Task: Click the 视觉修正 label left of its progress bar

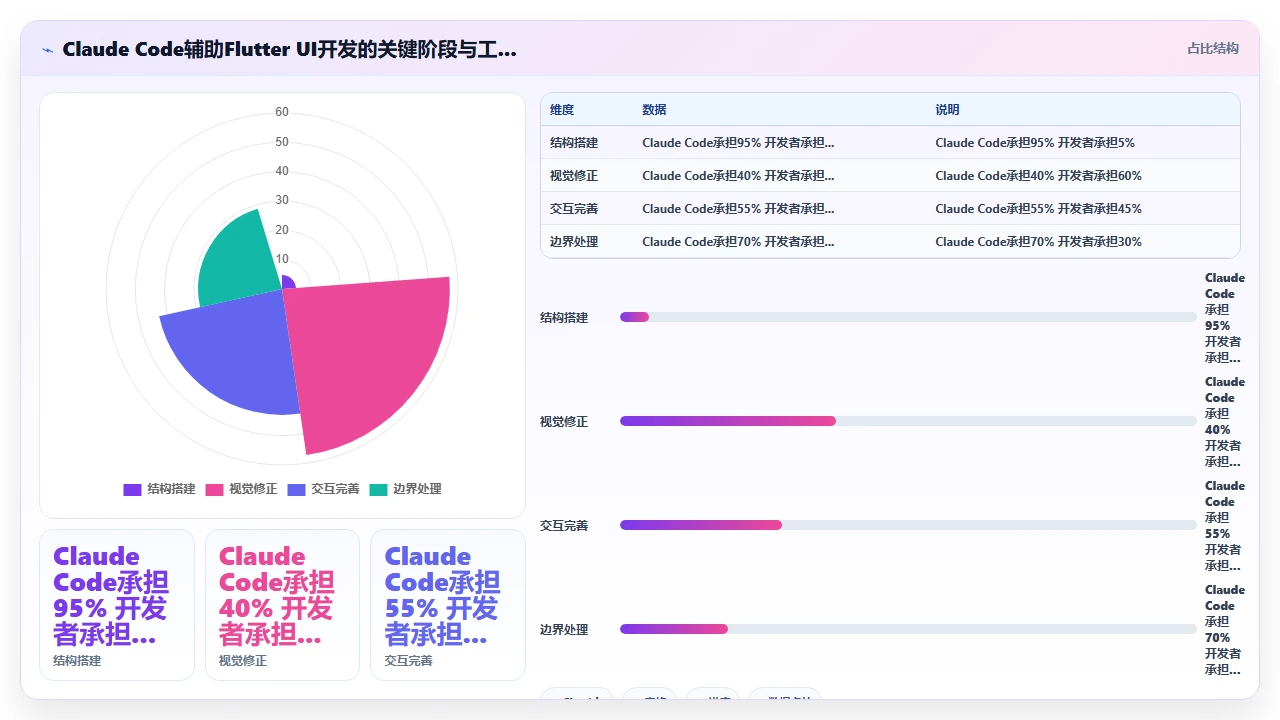Action: click(x=564, y=422)
